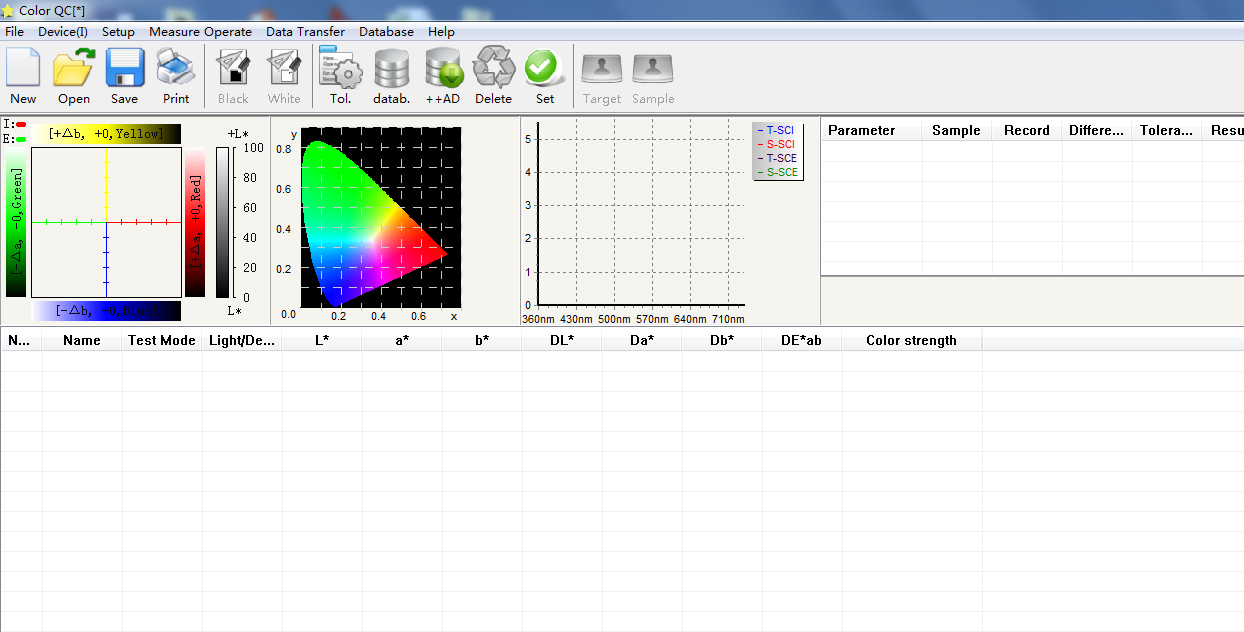Click the Test Mode column header
The width and height of the screenshot is (1244, 632).
162,340
